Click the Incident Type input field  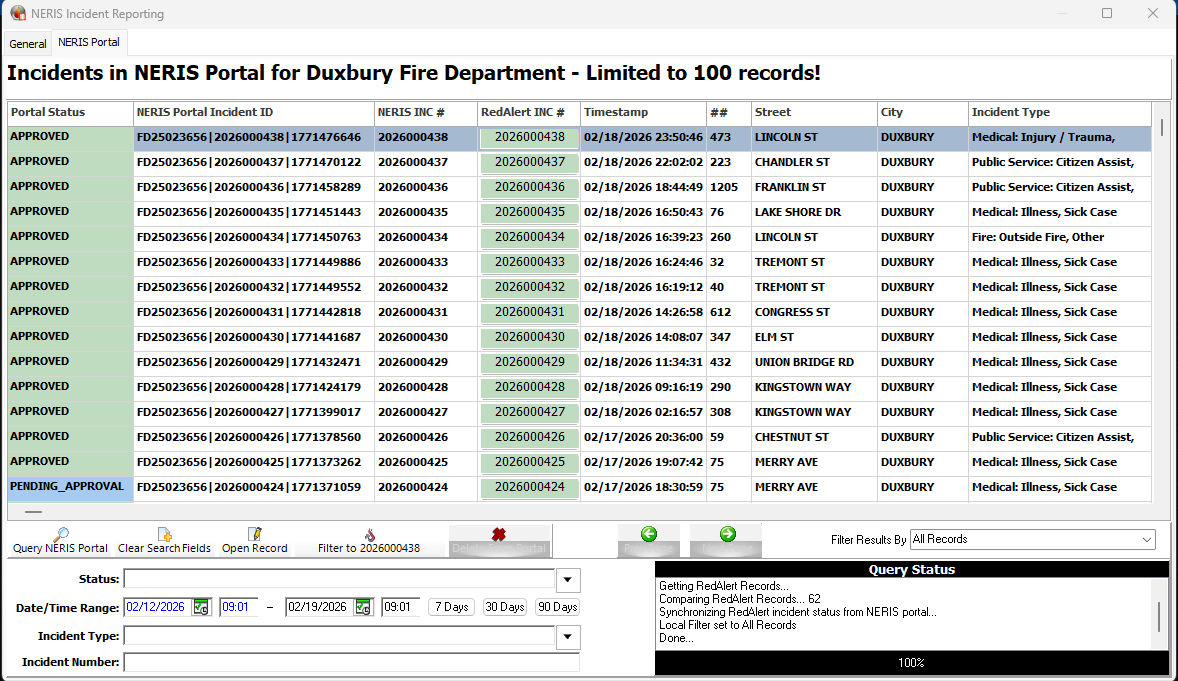(x=340, y=636)
